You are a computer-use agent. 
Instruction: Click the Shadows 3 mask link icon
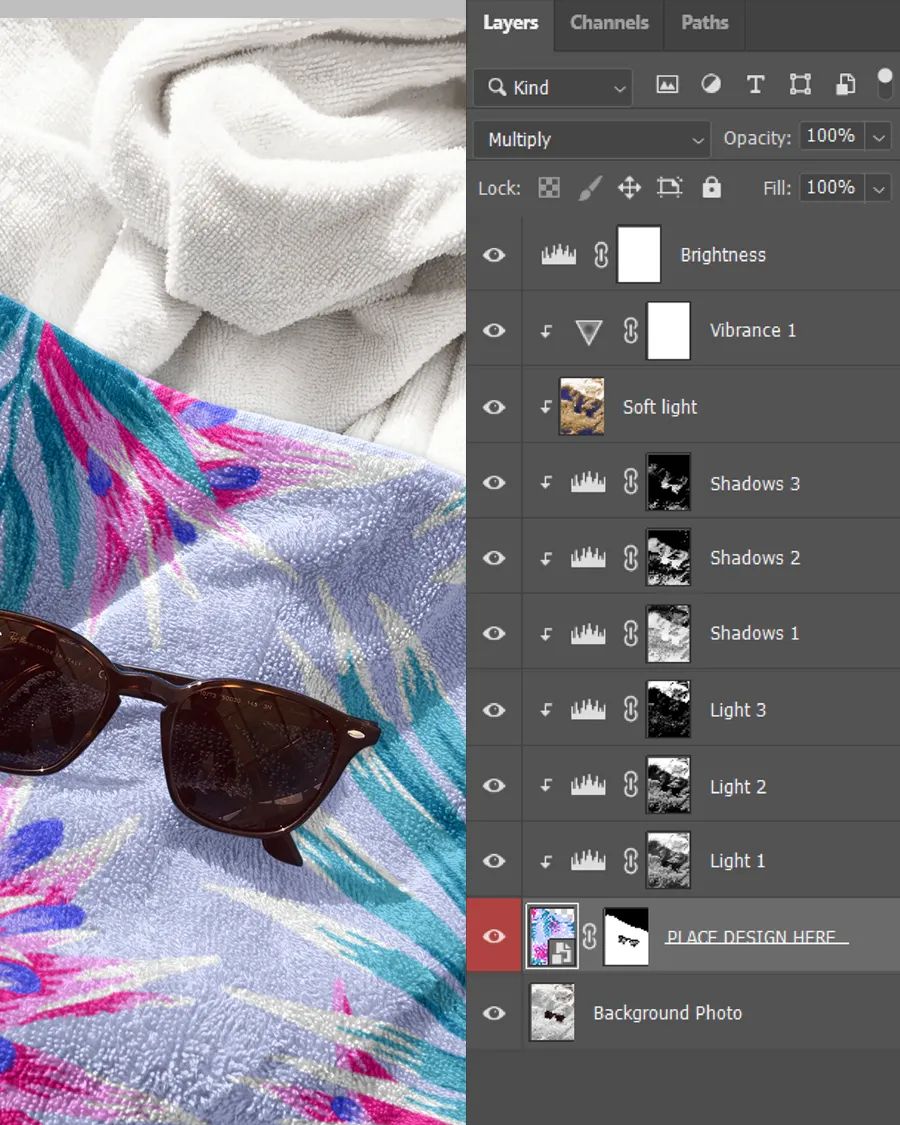pyautogui.click(x=630, y=482)
